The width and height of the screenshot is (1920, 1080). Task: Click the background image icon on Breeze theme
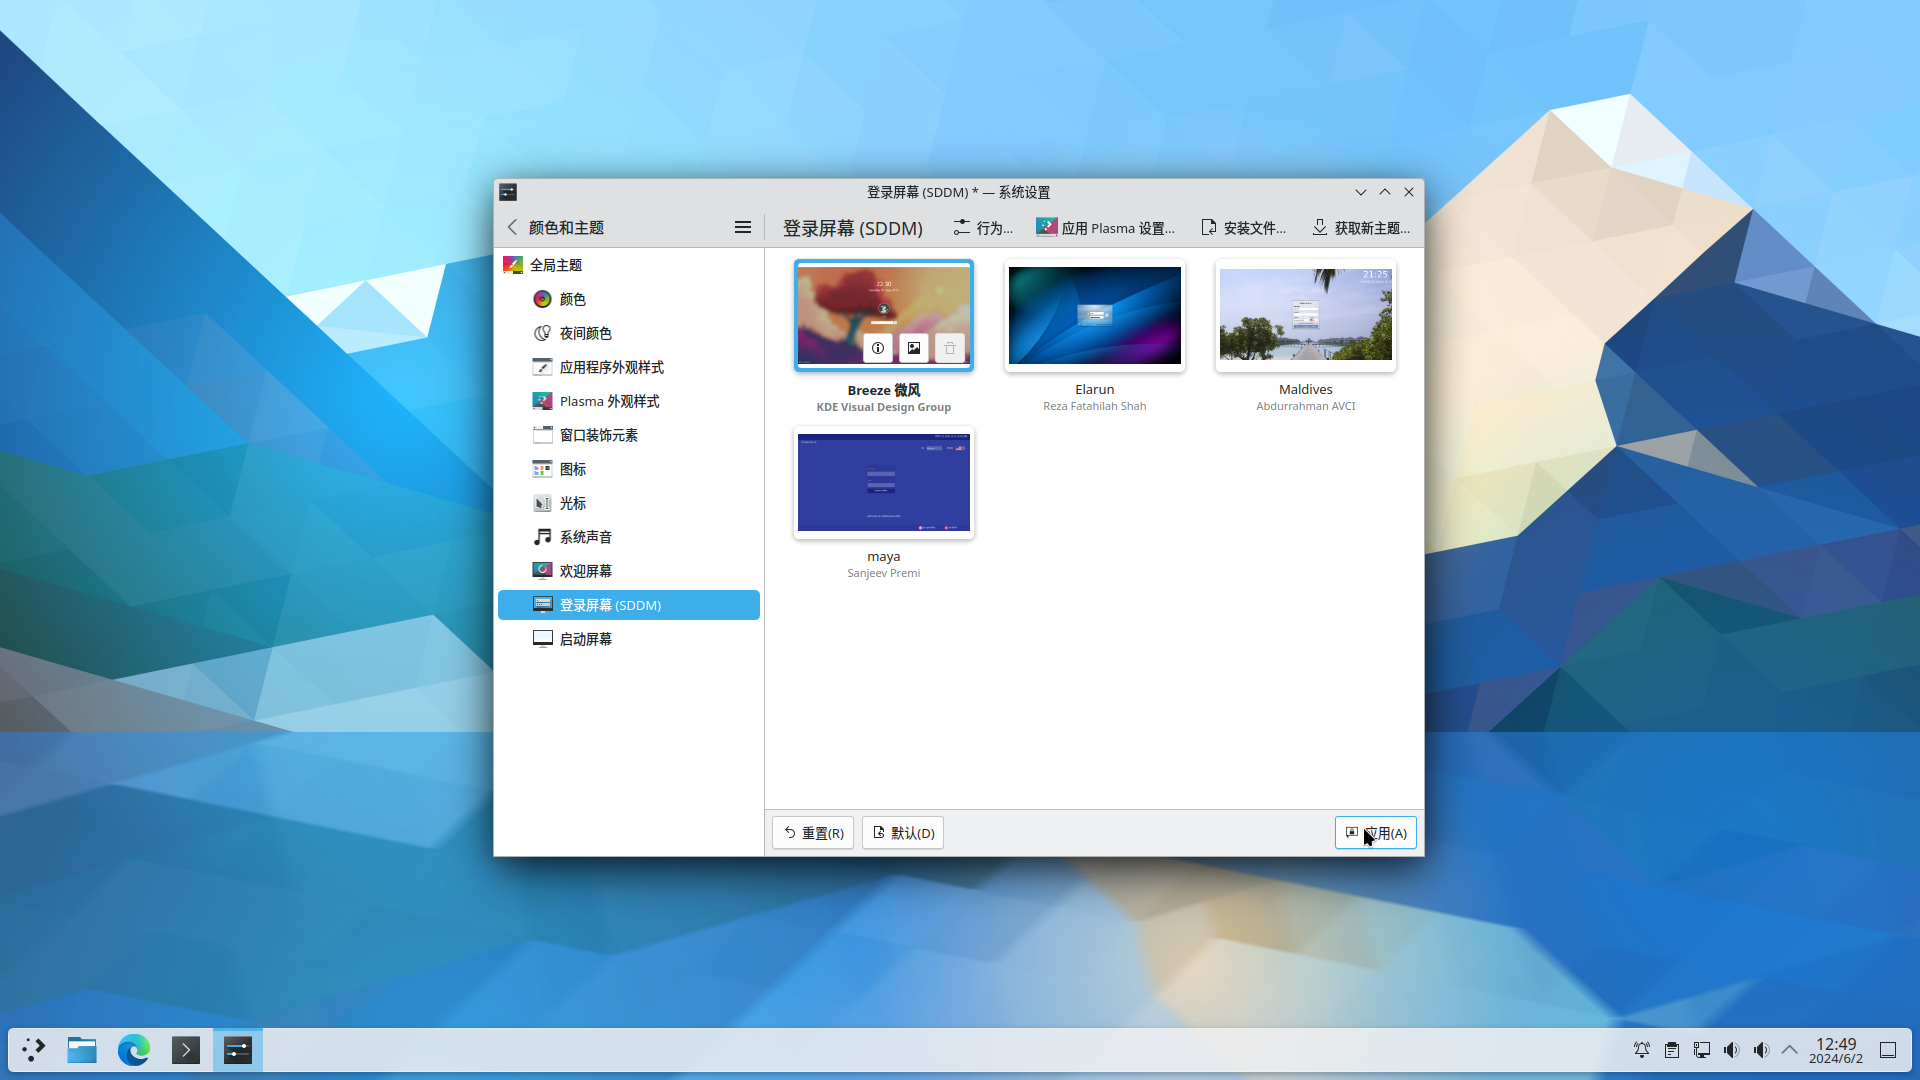coord(913,348)
